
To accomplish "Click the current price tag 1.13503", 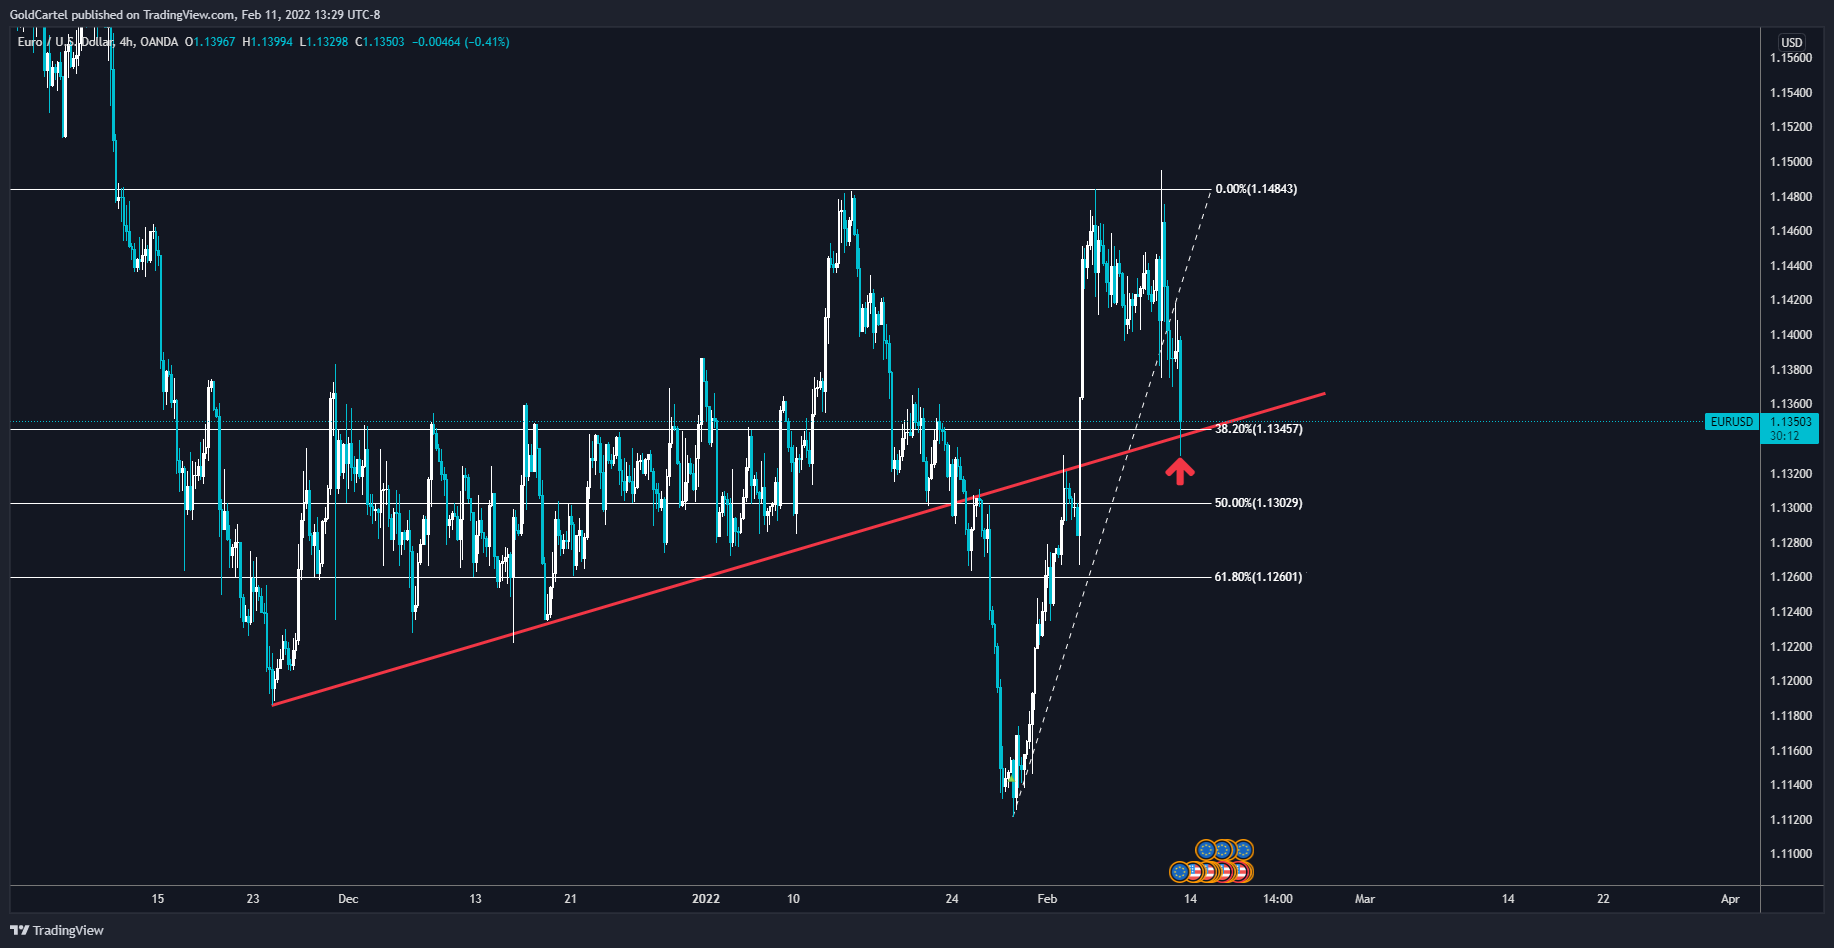I will (1791, 422).
